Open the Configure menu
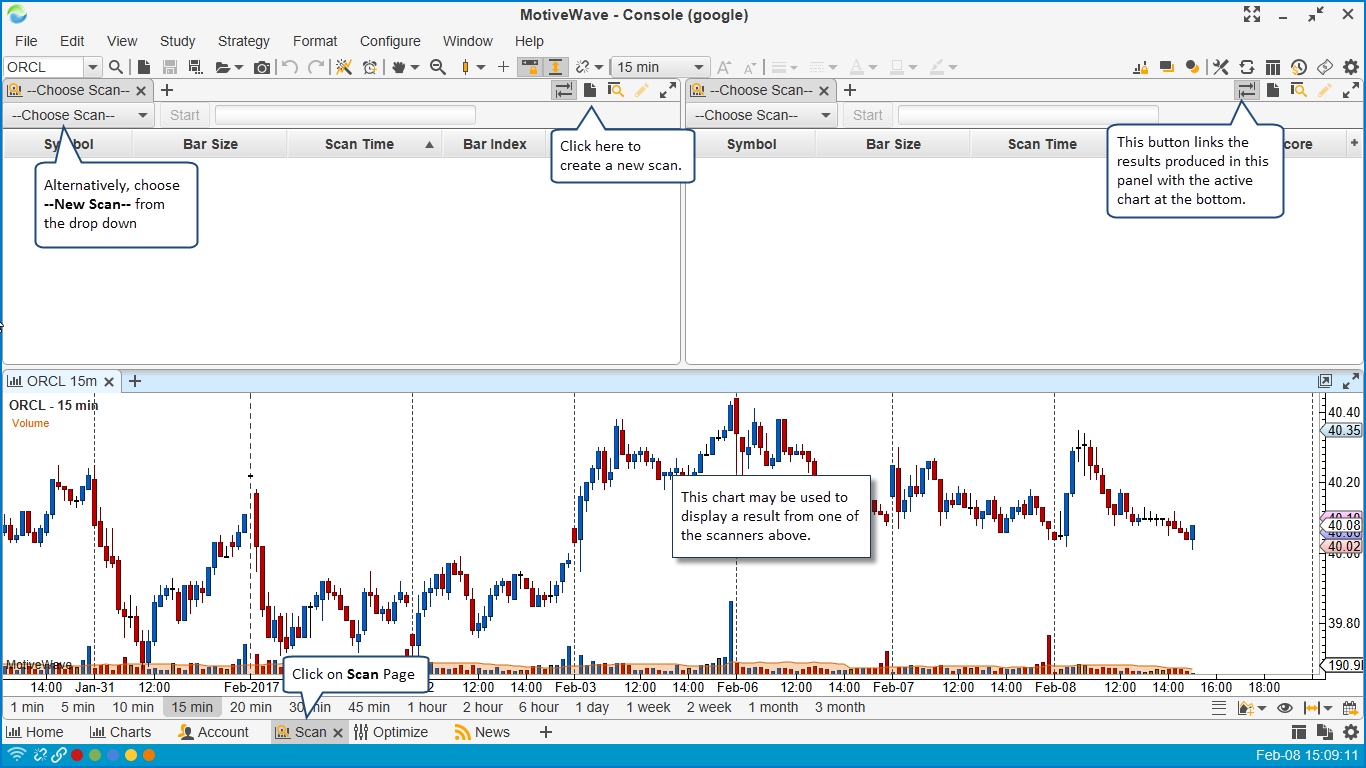 390,41
